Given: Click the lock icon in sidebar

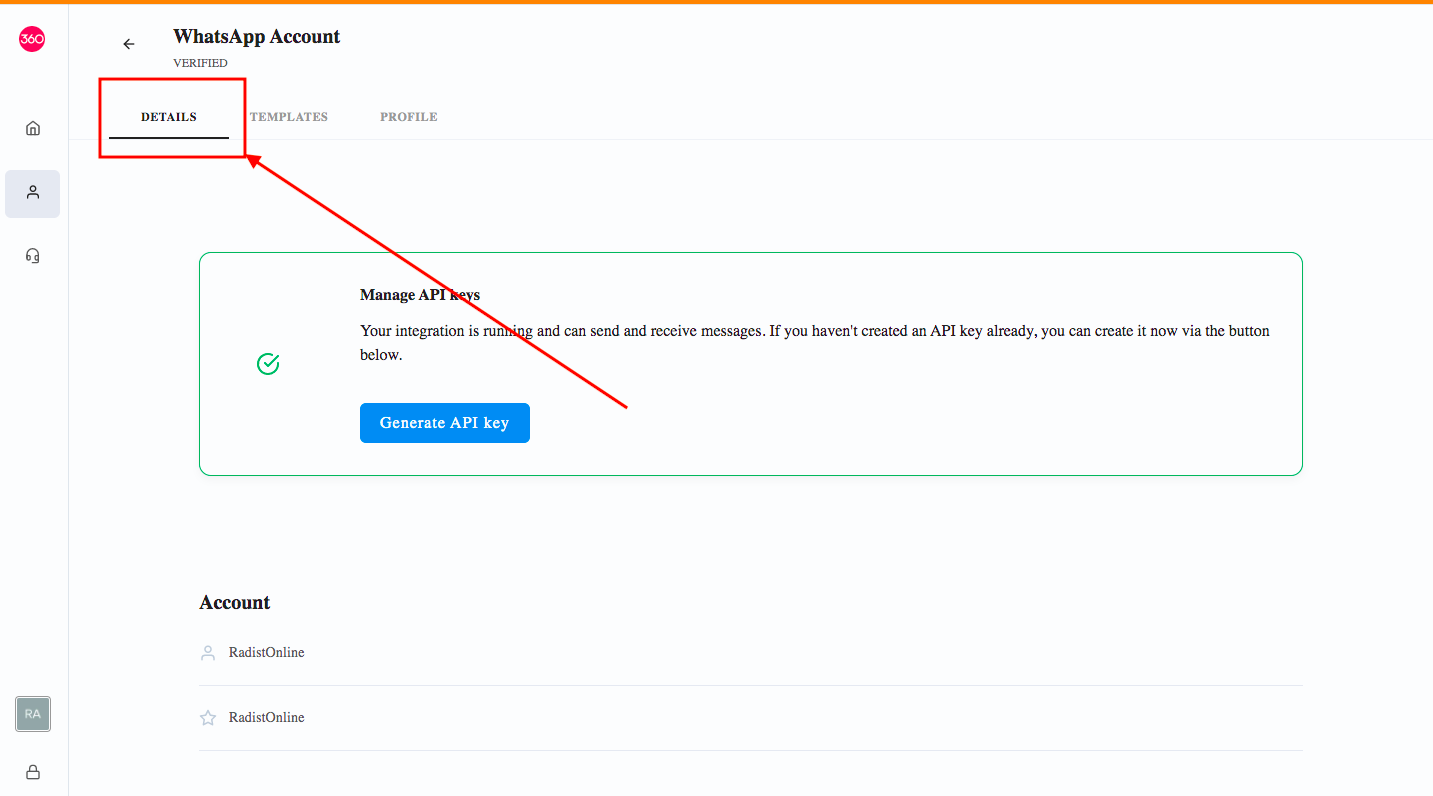Looking at the screenshot, I should pyautogui.click(x=33, y=772).
